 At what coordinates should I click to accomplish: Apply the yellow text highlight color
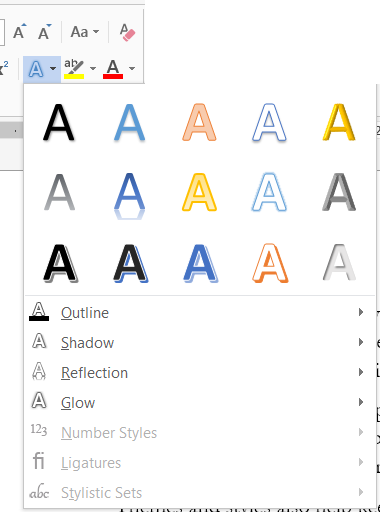(74, 69)
